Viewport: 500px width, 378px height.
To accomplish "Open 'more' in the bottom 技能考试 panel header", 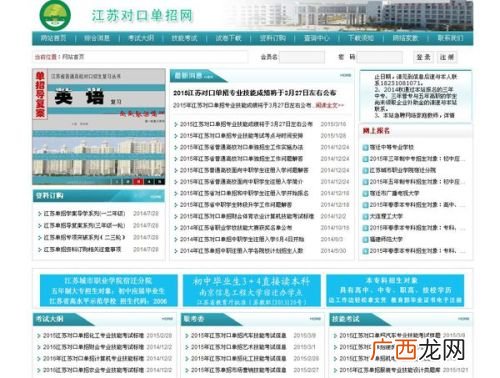I will pos(463,319).
